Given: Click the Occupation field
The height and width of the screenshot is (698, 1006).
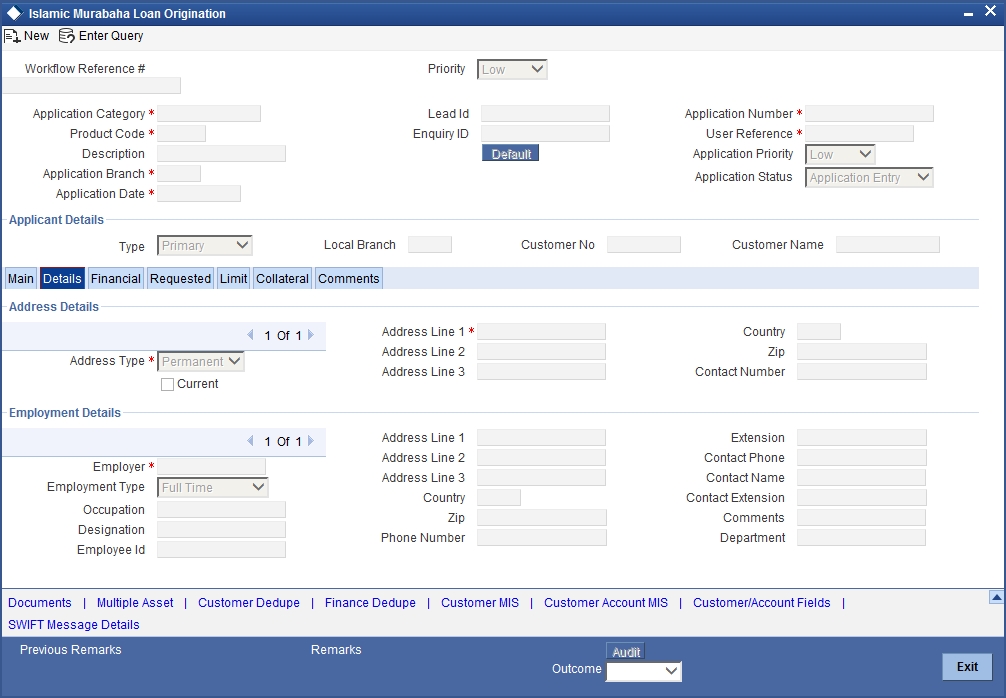Looking at the screenshot, I should pos(221,509).
